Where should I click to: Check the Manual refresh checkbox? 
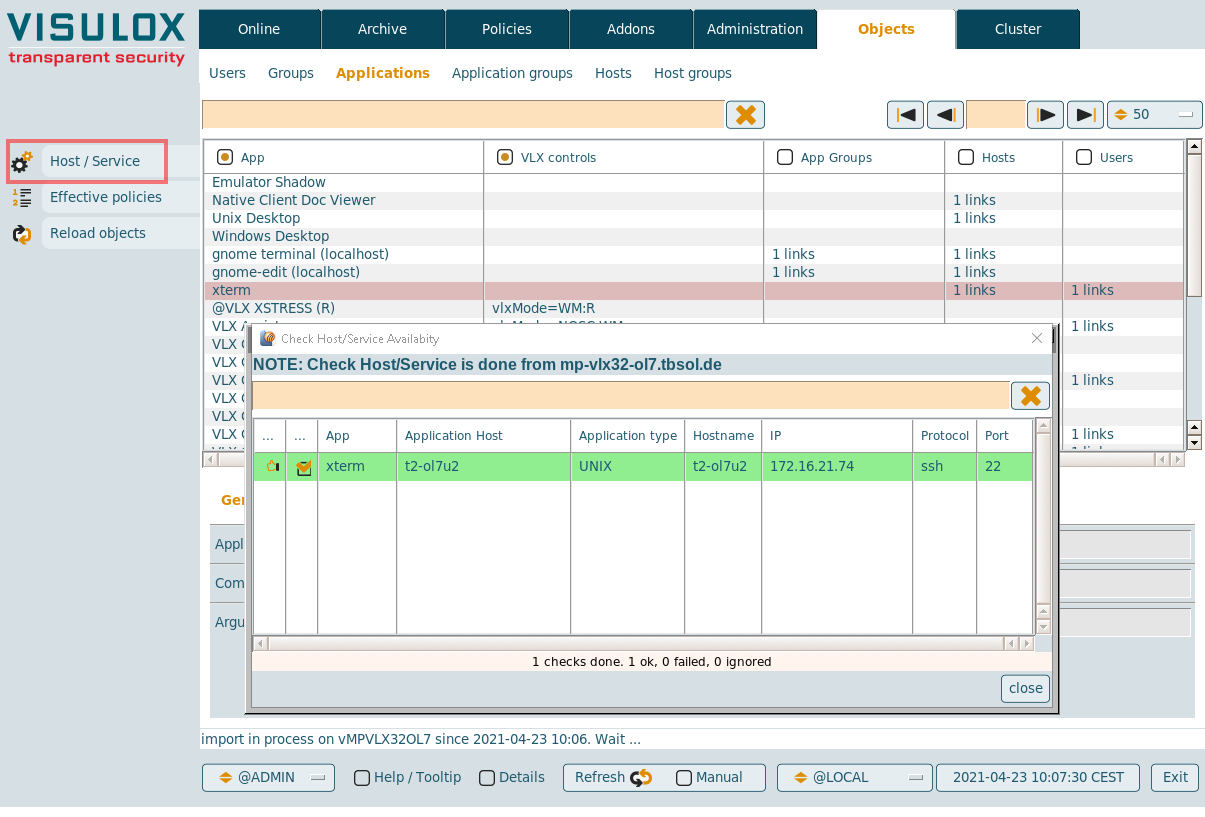coord(684,778)
